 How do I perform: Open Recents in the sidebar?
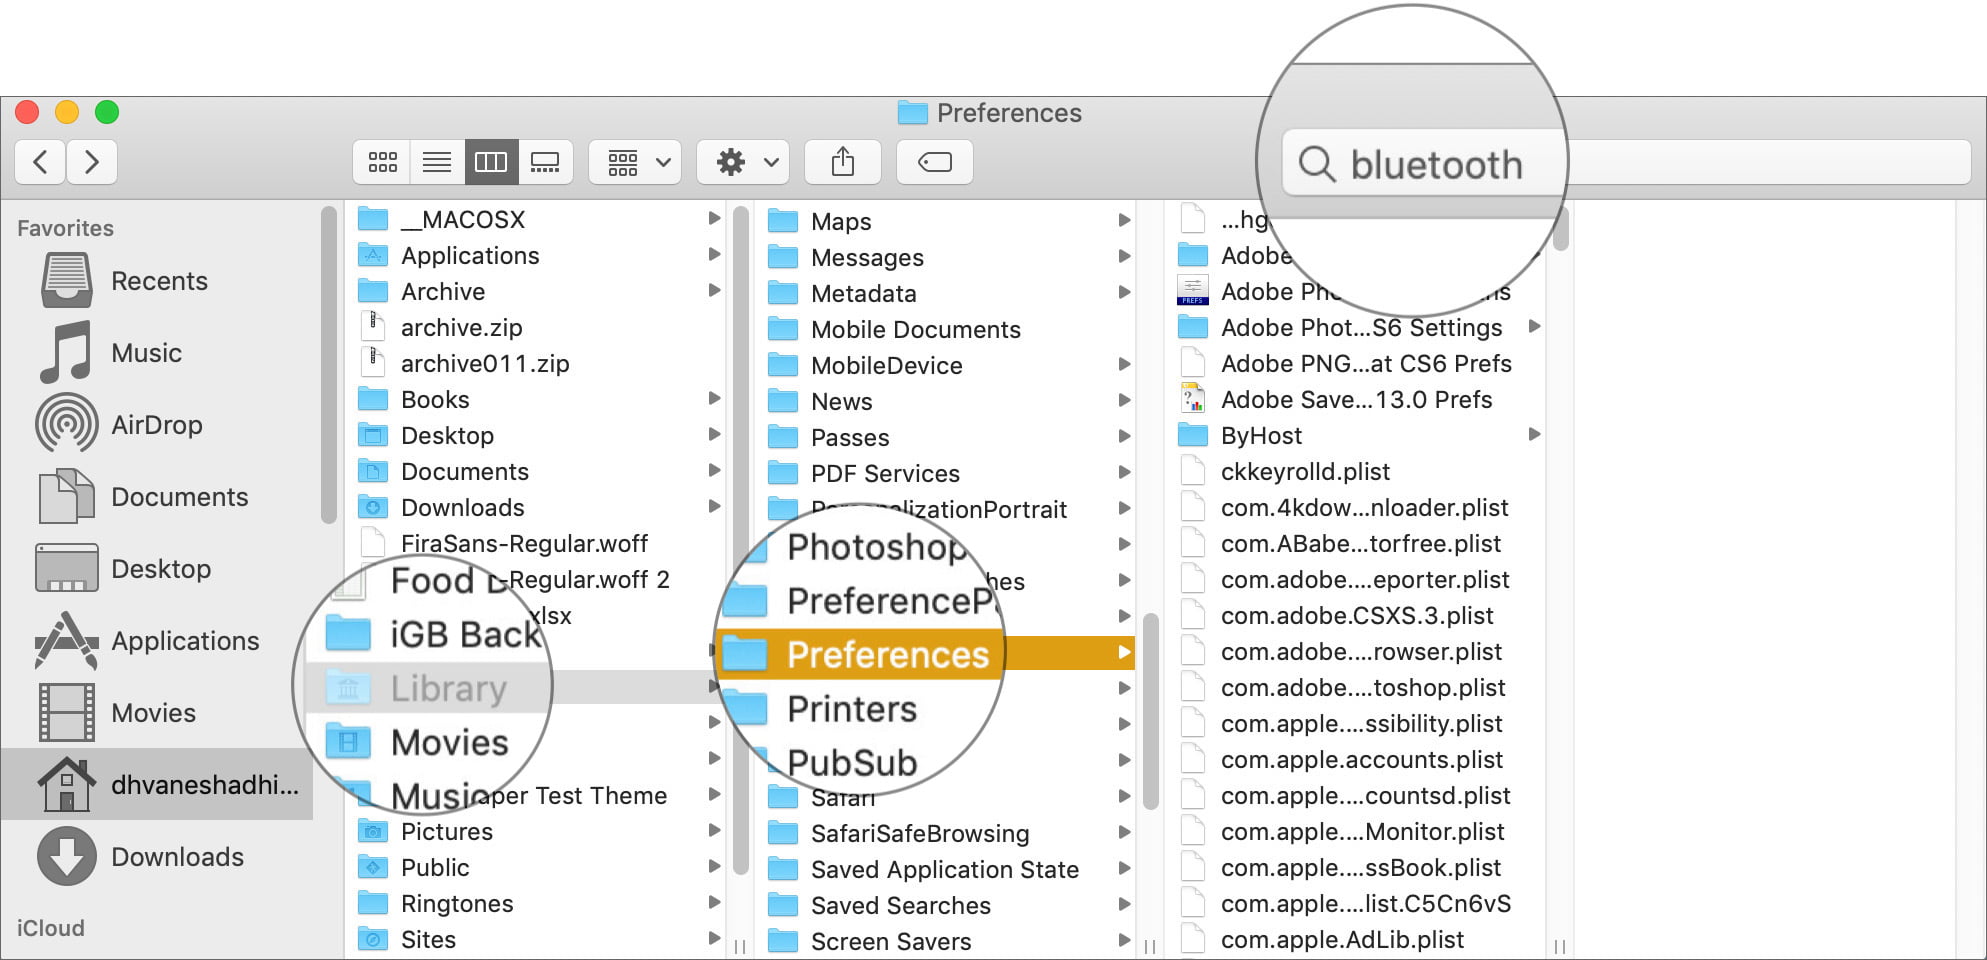tap(160, 281)
